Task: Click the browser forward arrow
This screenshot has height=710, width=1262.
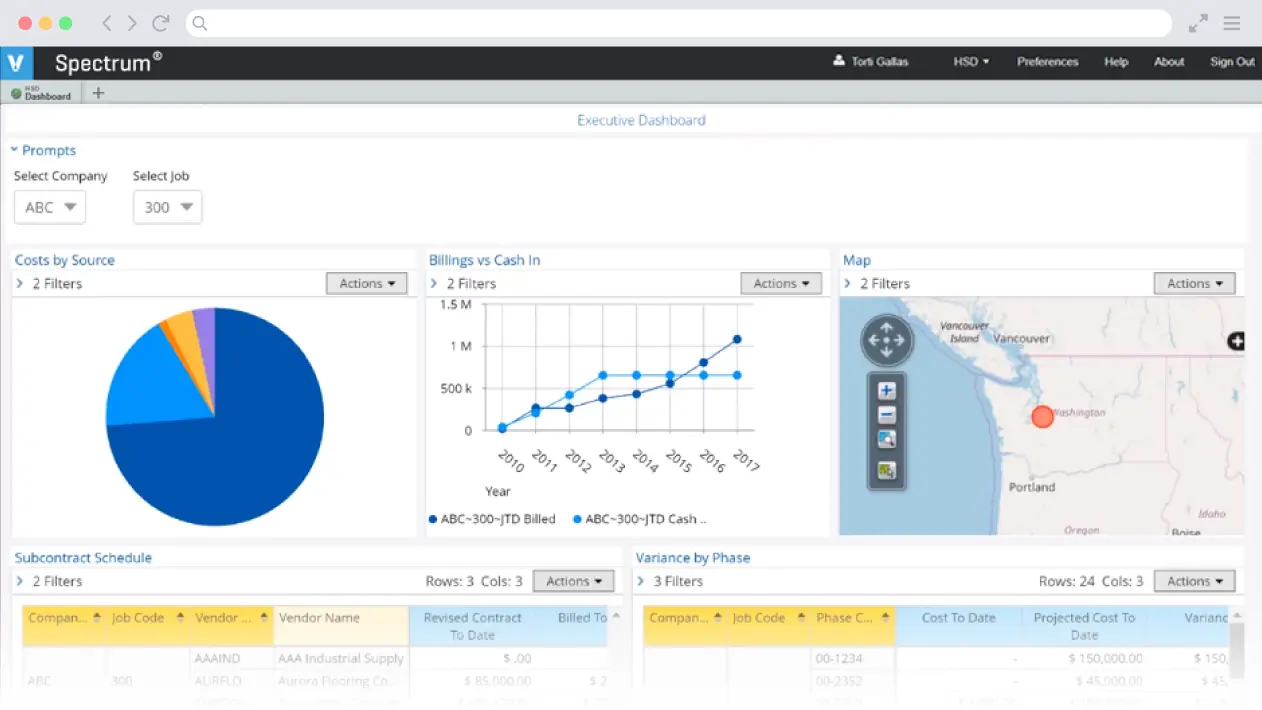Action: [x=132, y=23]
